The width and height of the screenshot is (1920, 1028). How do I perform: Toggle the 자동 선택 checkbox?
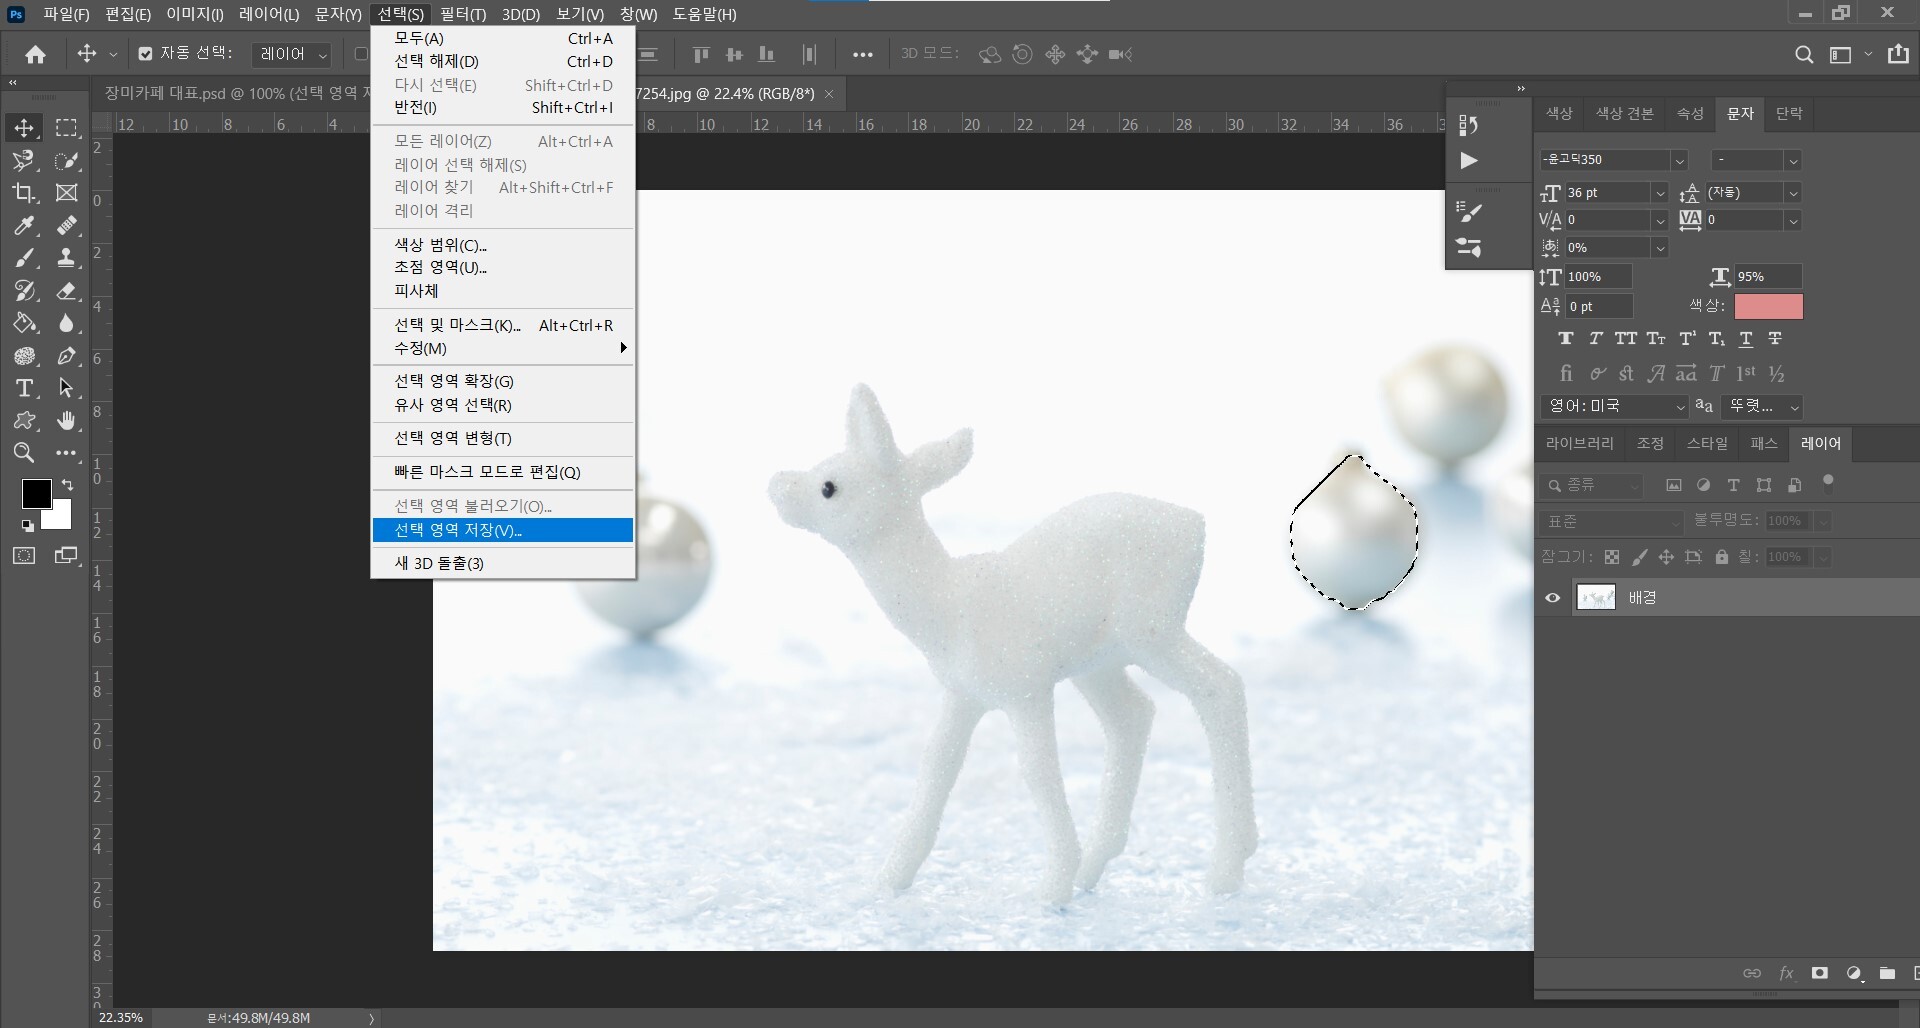pos(146,54)
